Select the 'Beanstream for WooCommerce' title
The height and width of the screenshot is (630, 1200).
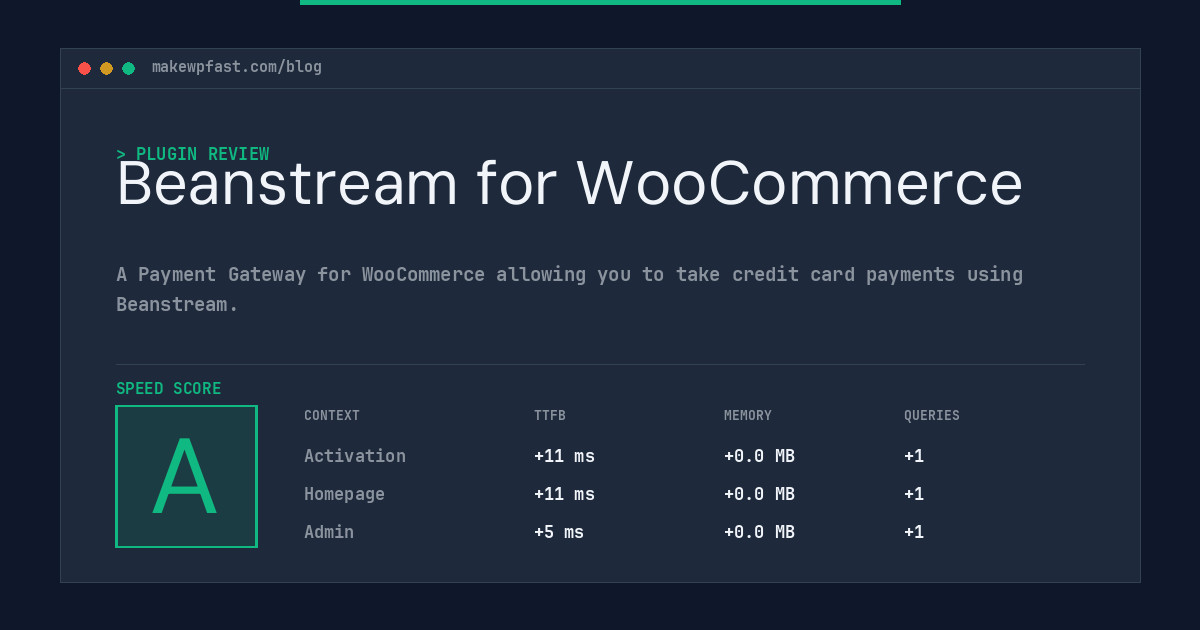(x=569, y=184)
